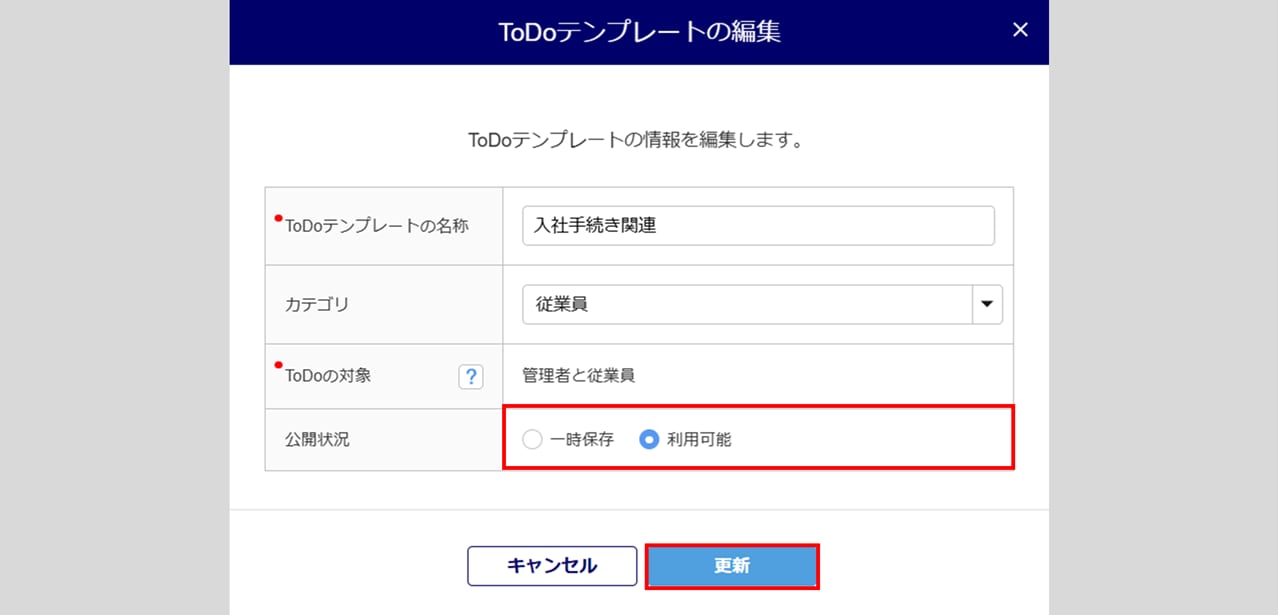Screen dimensions: 1278x615
Task: Click the ToDoの対象 row label
Action: click(328, 376)
